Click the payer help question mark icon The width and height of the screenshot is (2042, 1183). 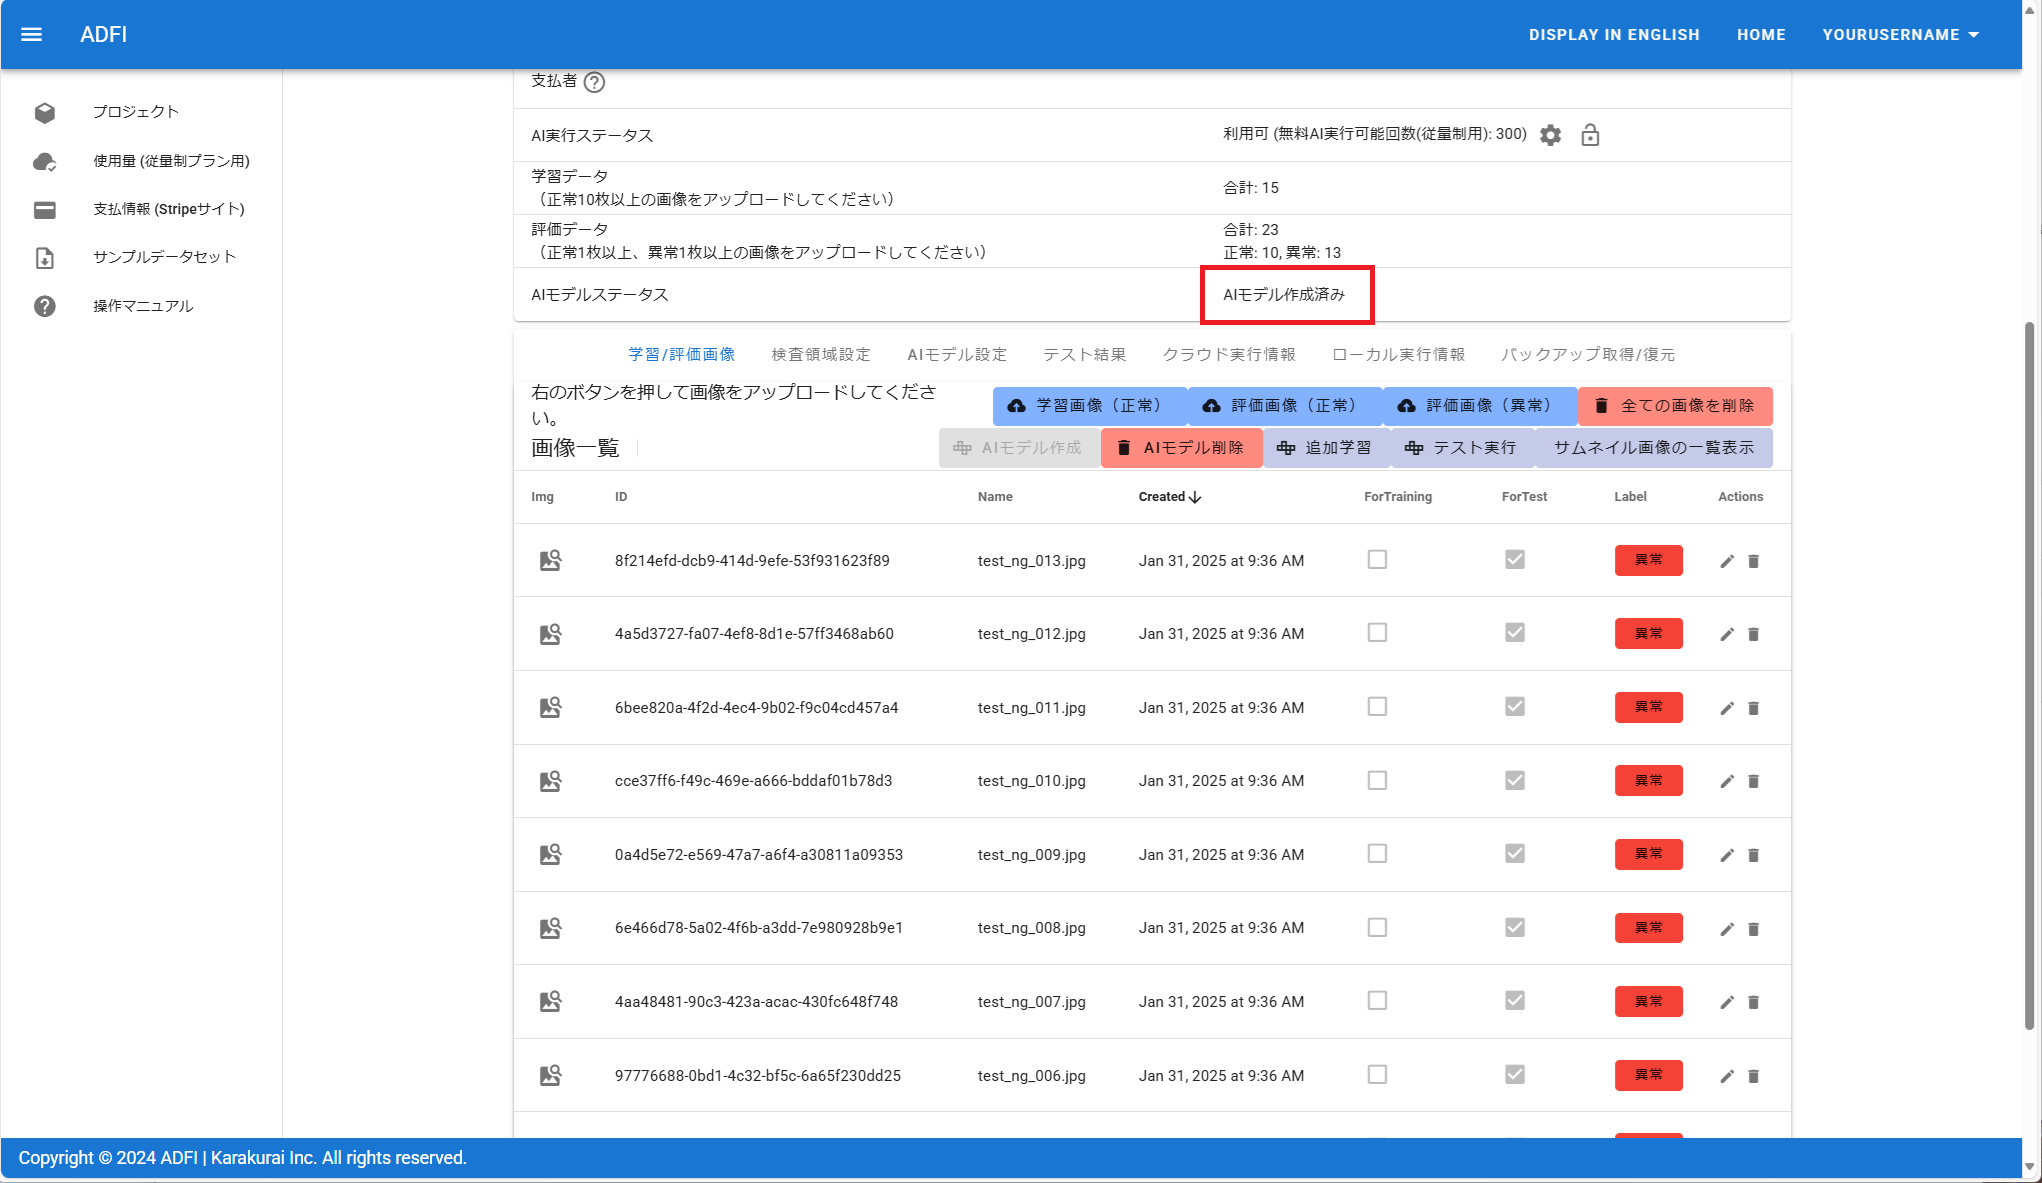(x=594, y=82)
